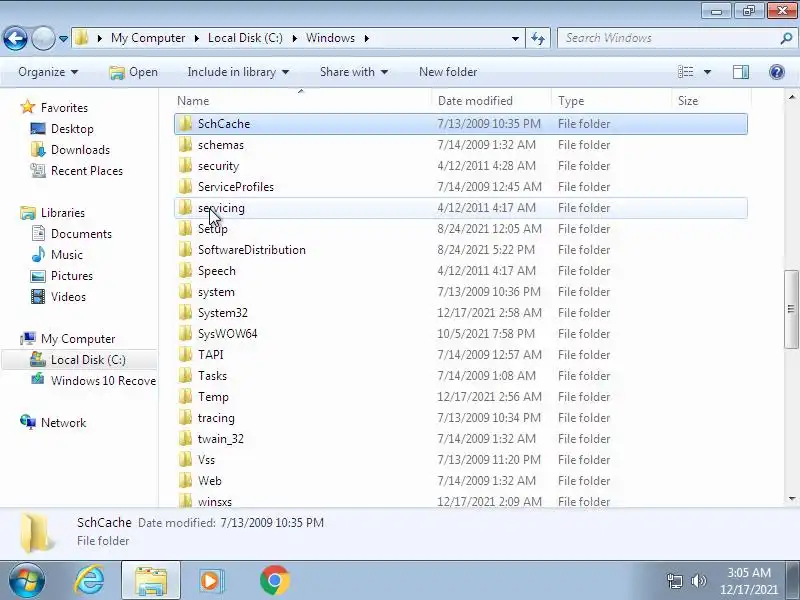Open Documents library
The width and height of the screenshot is (800, 600).
point(81,233)
